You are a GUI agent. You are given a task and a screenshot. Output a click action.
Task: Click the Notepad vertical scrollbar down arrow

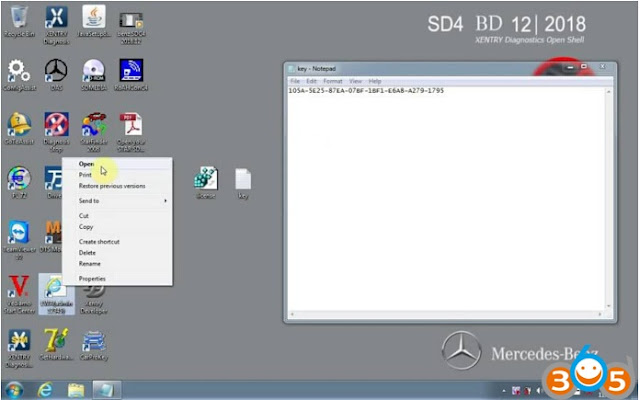(x=608, y=306)
